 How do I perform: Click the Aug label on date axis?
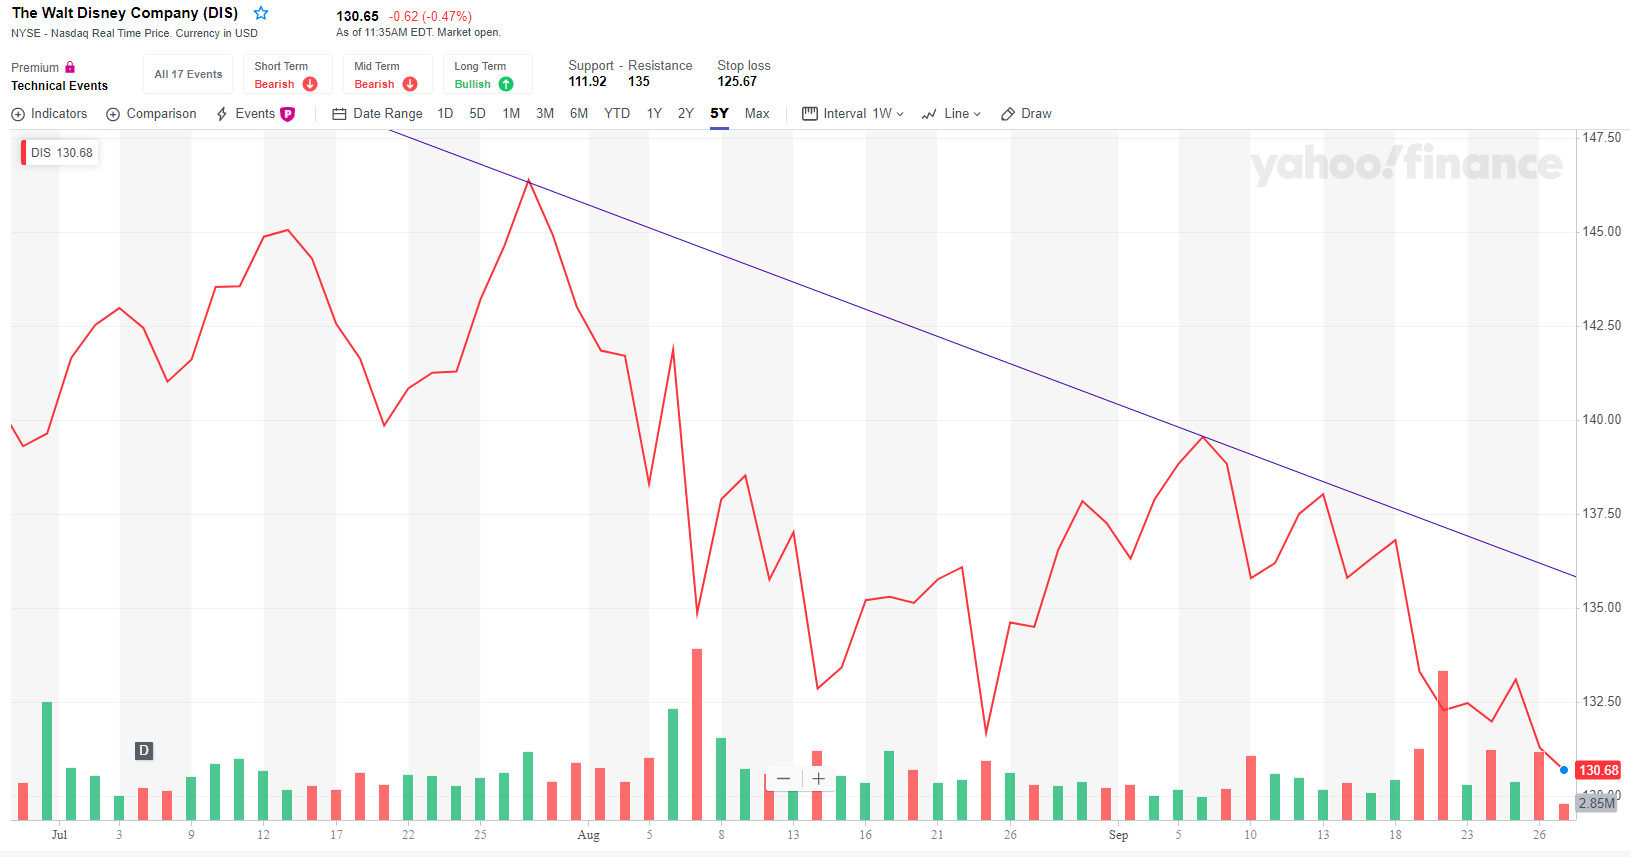(589, 835)
